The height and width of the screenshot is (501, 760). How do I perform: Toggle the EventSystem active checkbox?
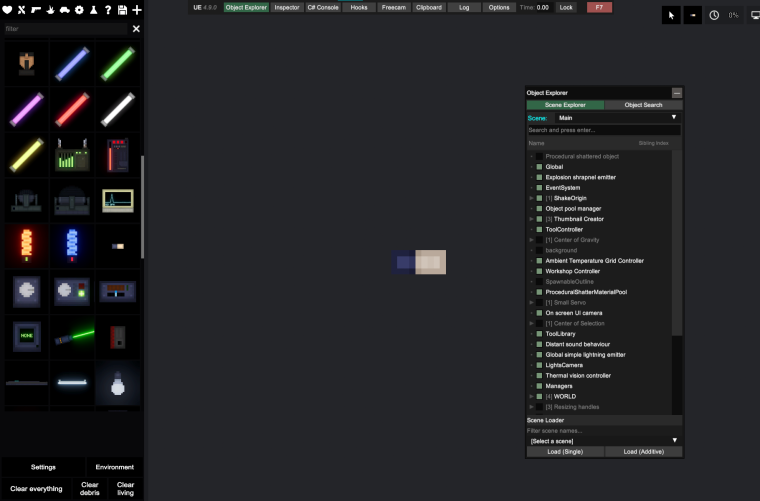pyautogui.click(x=539, y=188)
